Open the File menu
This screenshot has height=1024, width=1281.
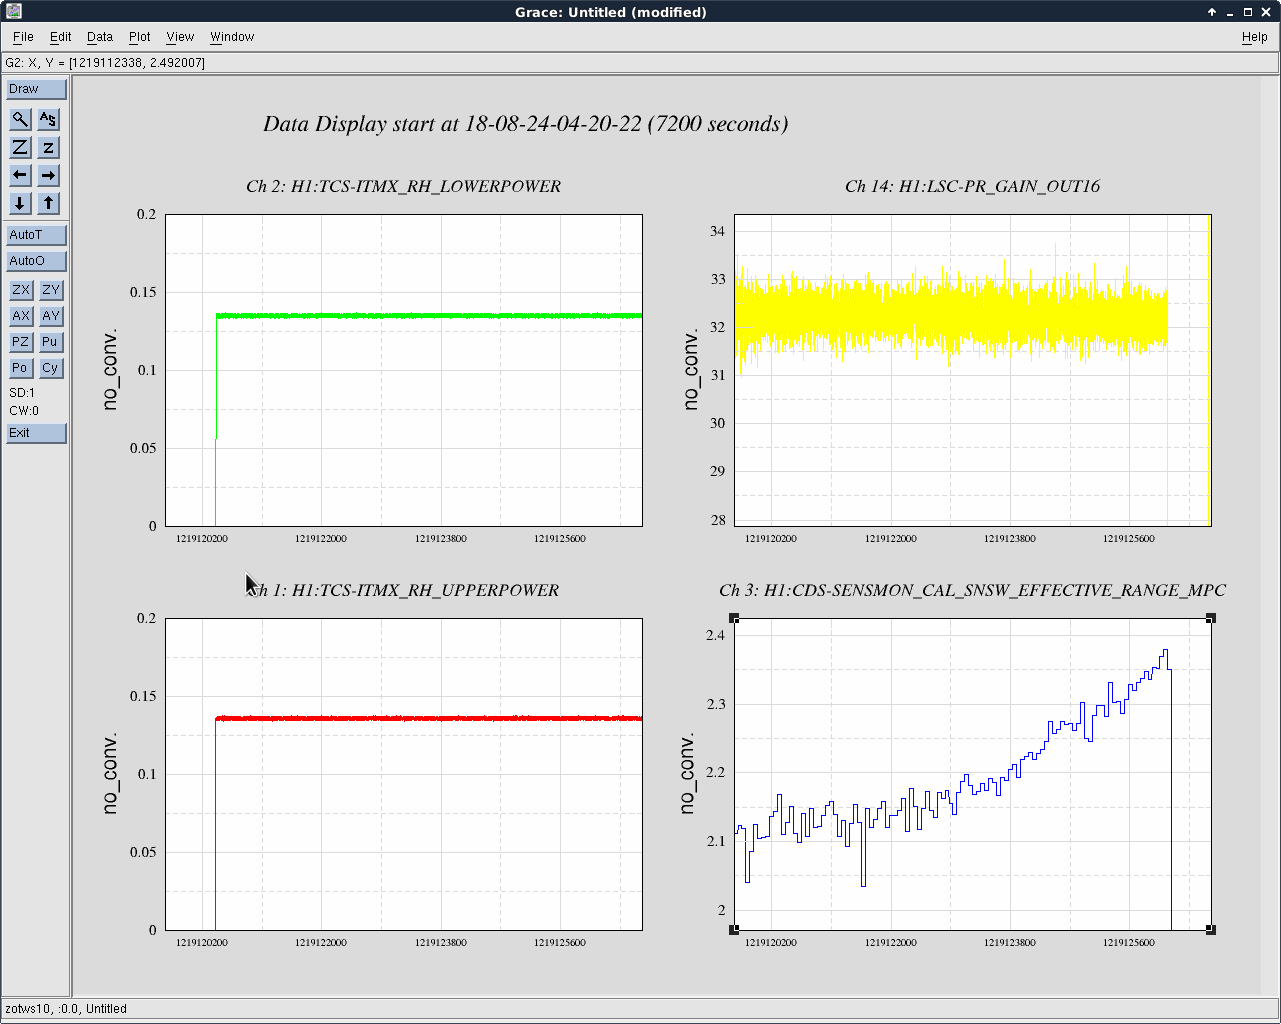coord(23,37)
